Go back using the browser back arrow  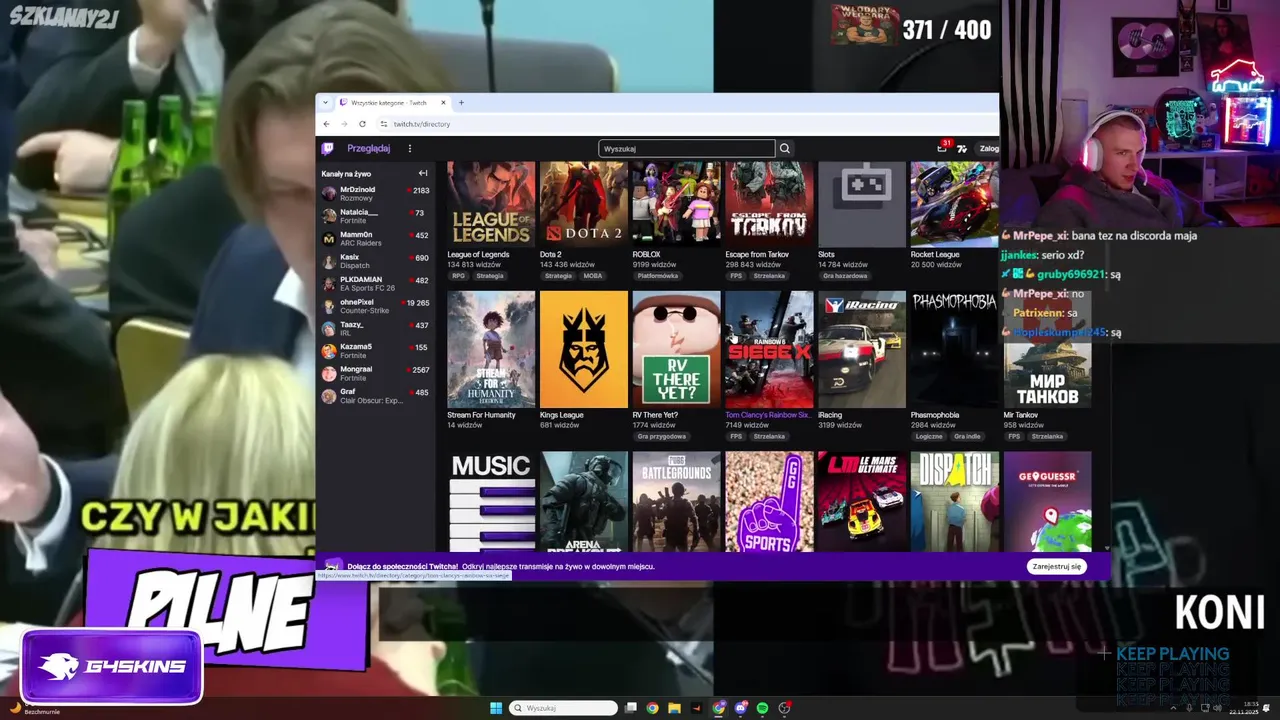[326, 124]
